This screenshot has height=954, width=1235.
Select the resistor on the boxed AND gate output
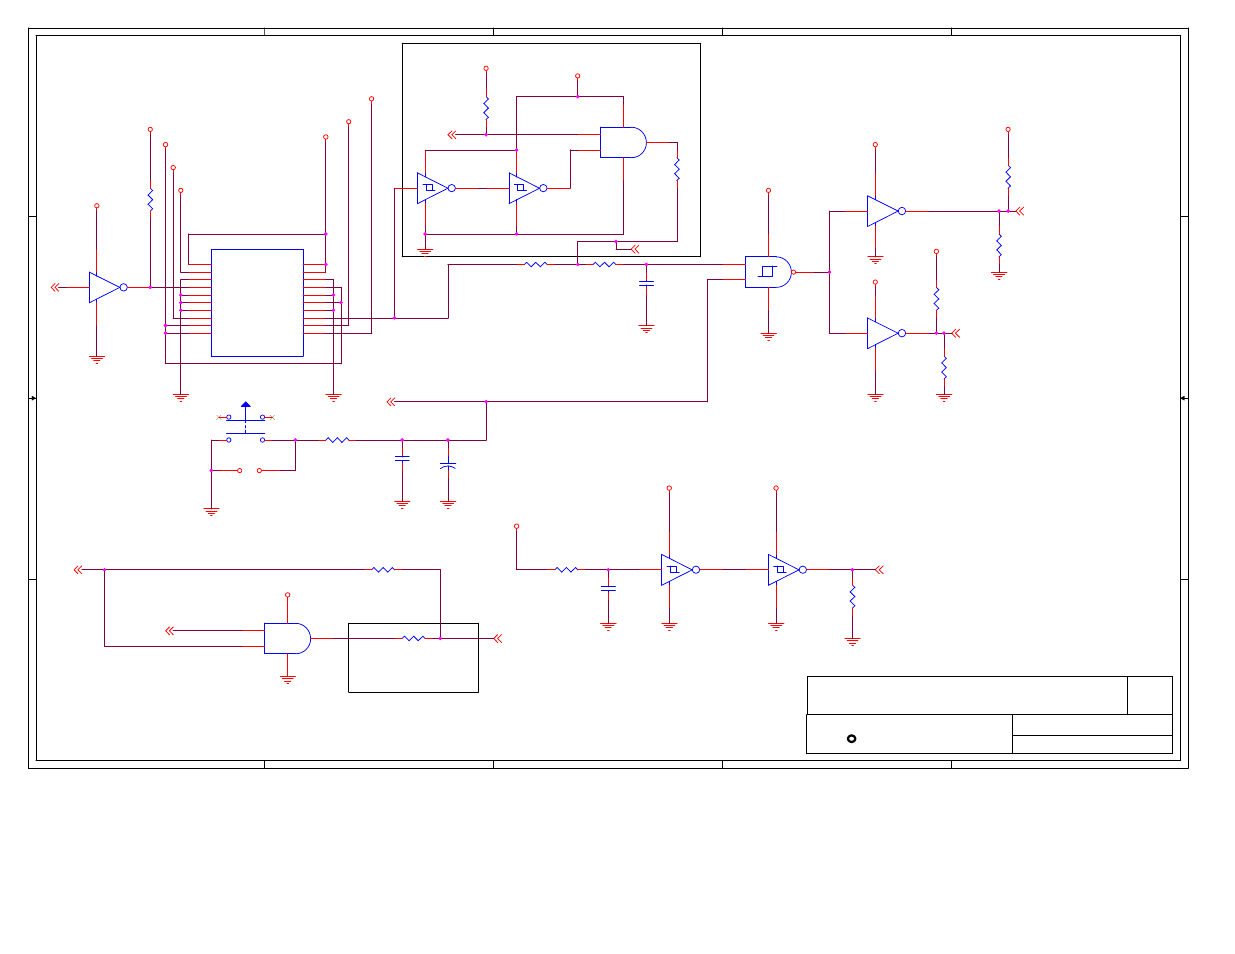677,169
